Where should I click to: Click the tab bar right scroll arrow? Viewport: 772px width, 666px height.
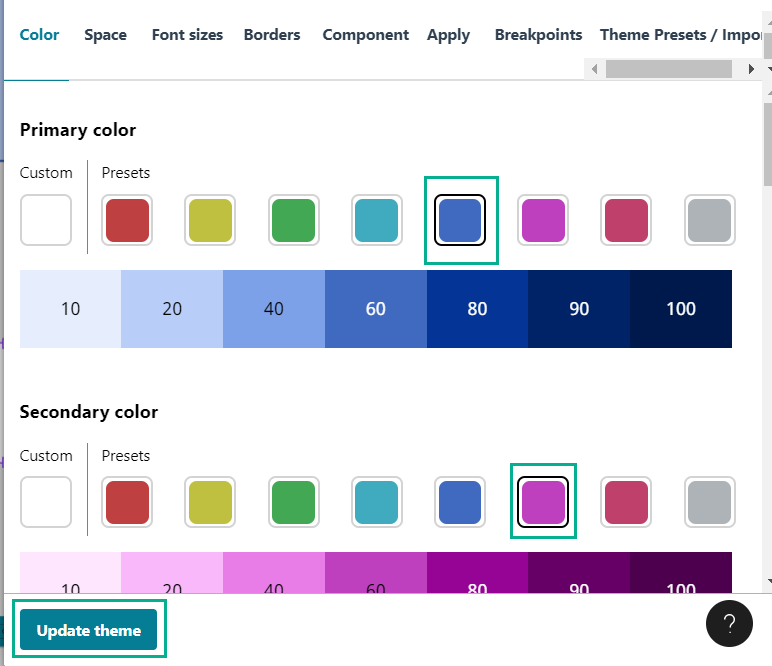(x=751, y=69)
